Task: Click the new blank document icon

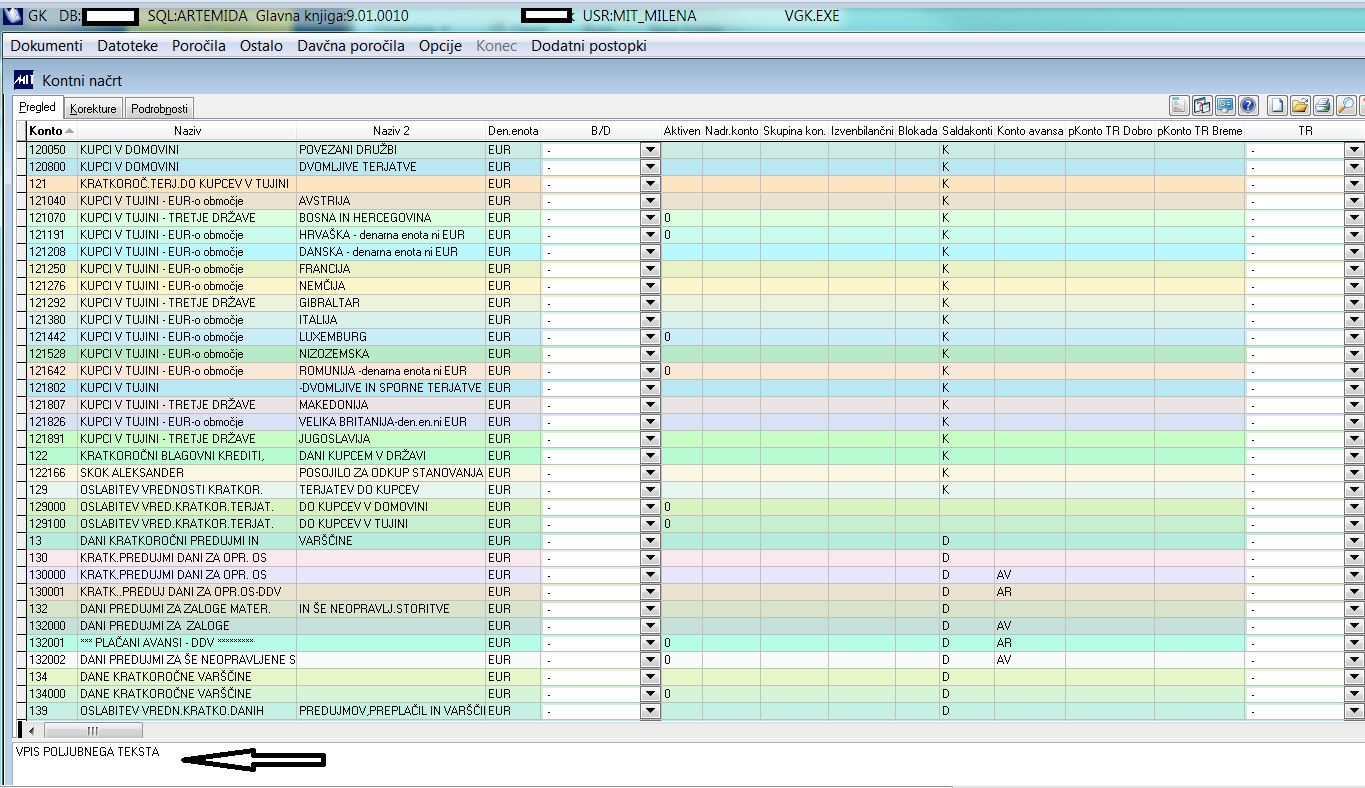Action: coord(1277,106)
